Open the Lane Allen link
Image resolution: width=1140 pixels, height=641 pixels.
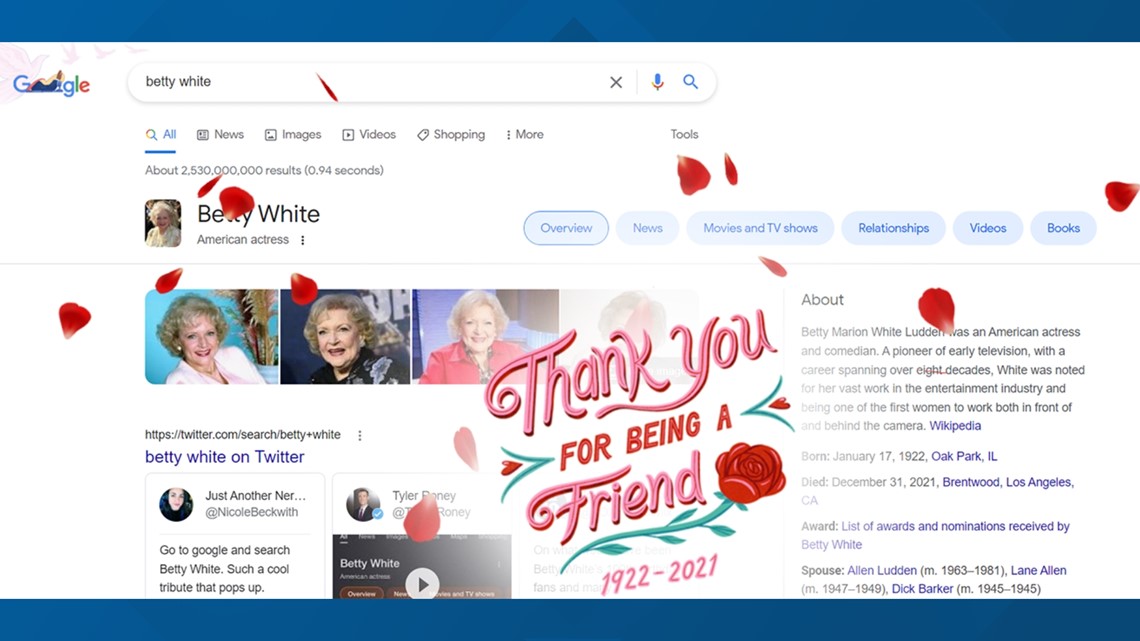pos(1038,571)
